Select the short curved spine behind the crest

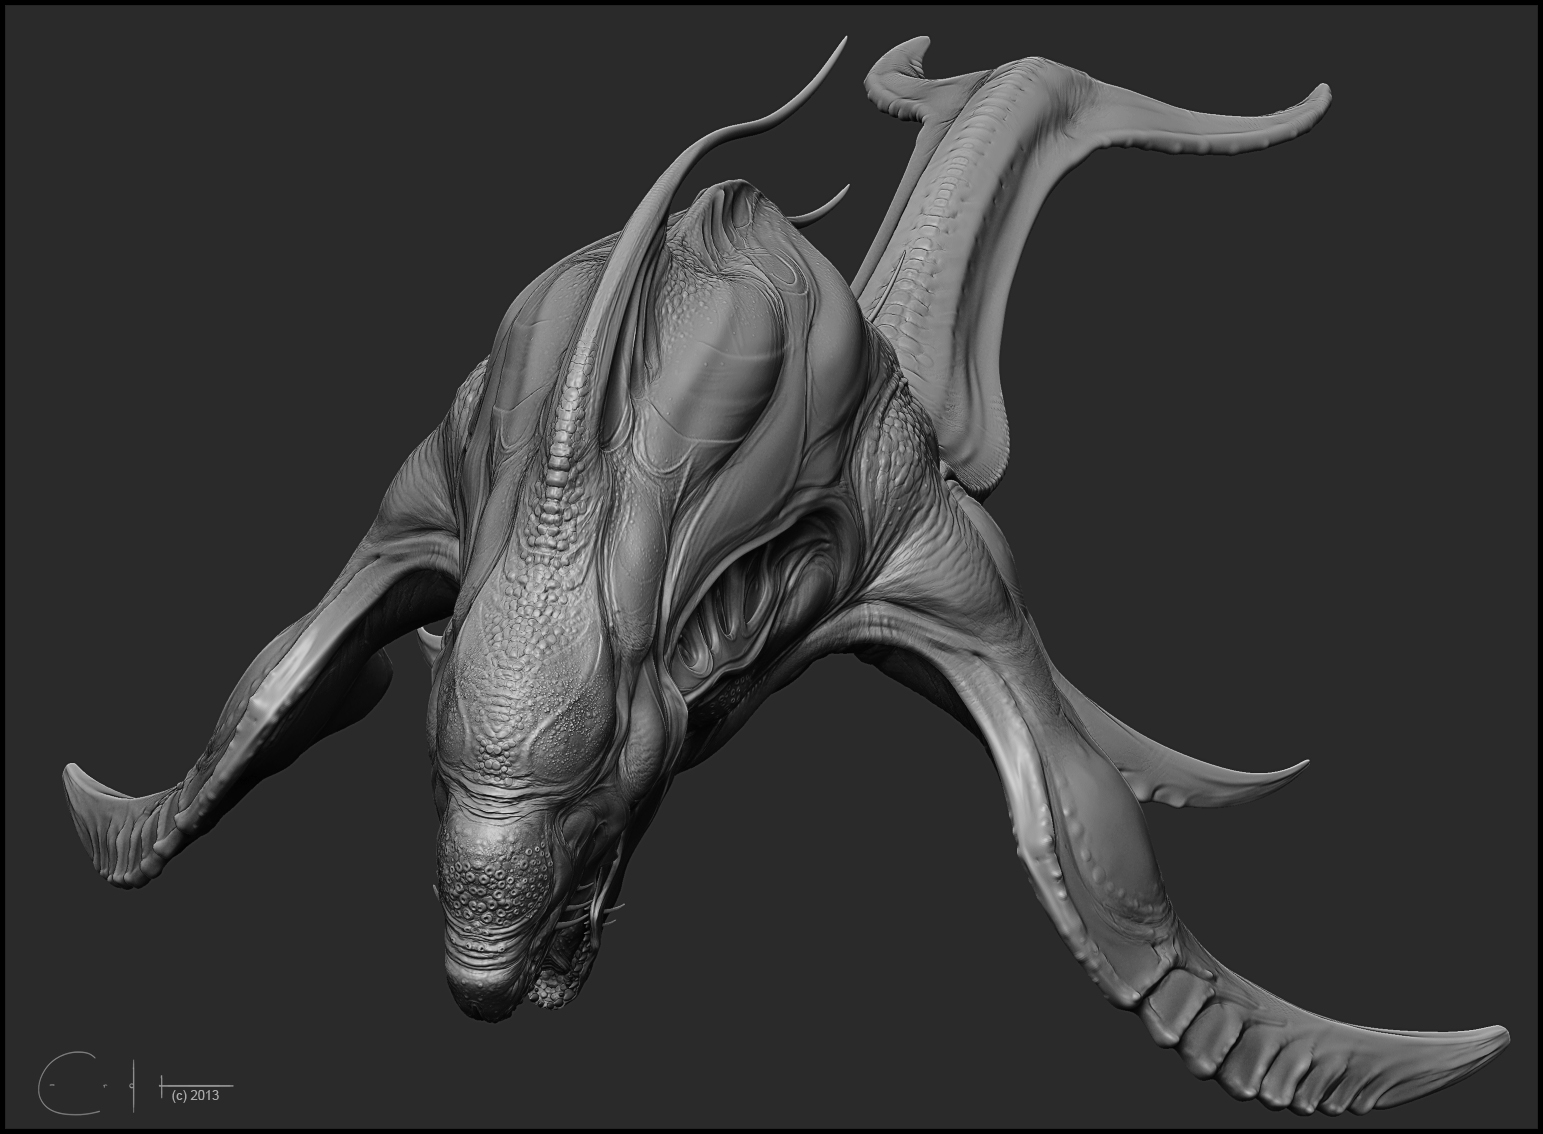pyautogui.click(x=832, y=200)
